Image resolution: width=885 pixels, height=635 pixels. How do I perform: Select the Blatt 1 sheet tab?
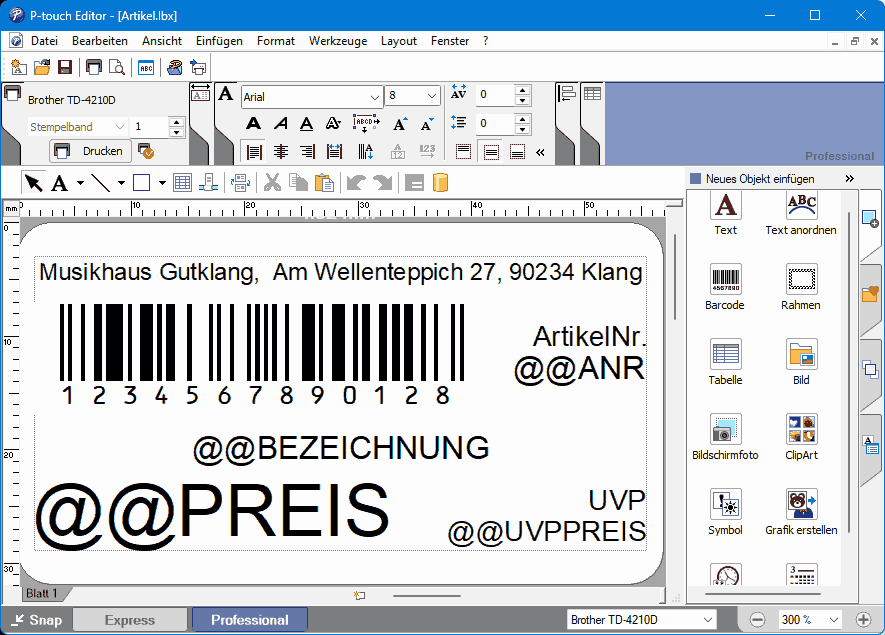42,593
